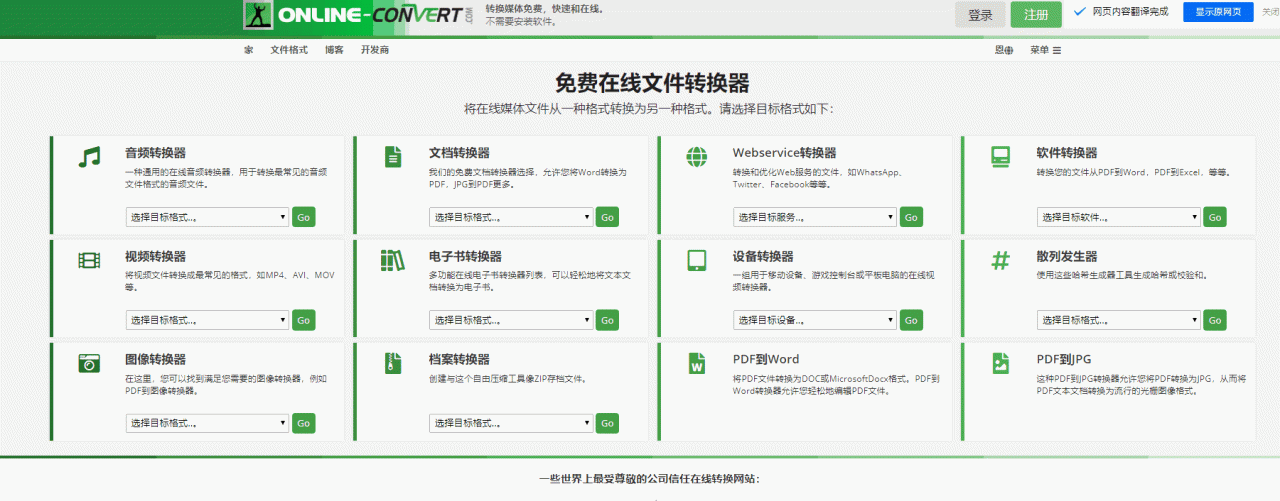This screenshot has height=501, width=1280.
Task: Expand the Webservice target service dropdown
Action: [x=815, y=217]
